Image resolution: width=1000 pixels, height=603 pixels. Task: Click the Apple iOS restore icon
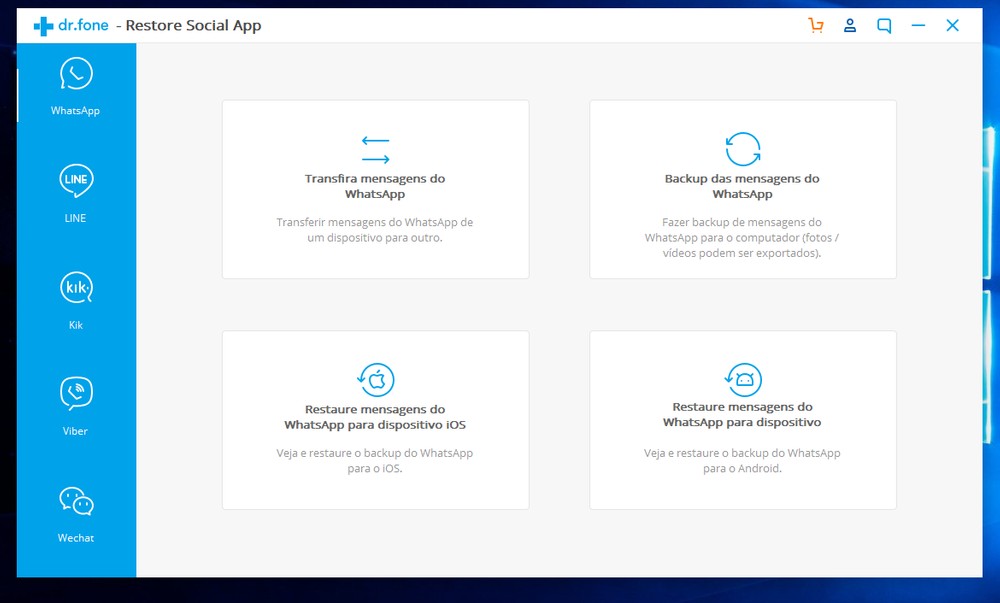tap(376, 380)
